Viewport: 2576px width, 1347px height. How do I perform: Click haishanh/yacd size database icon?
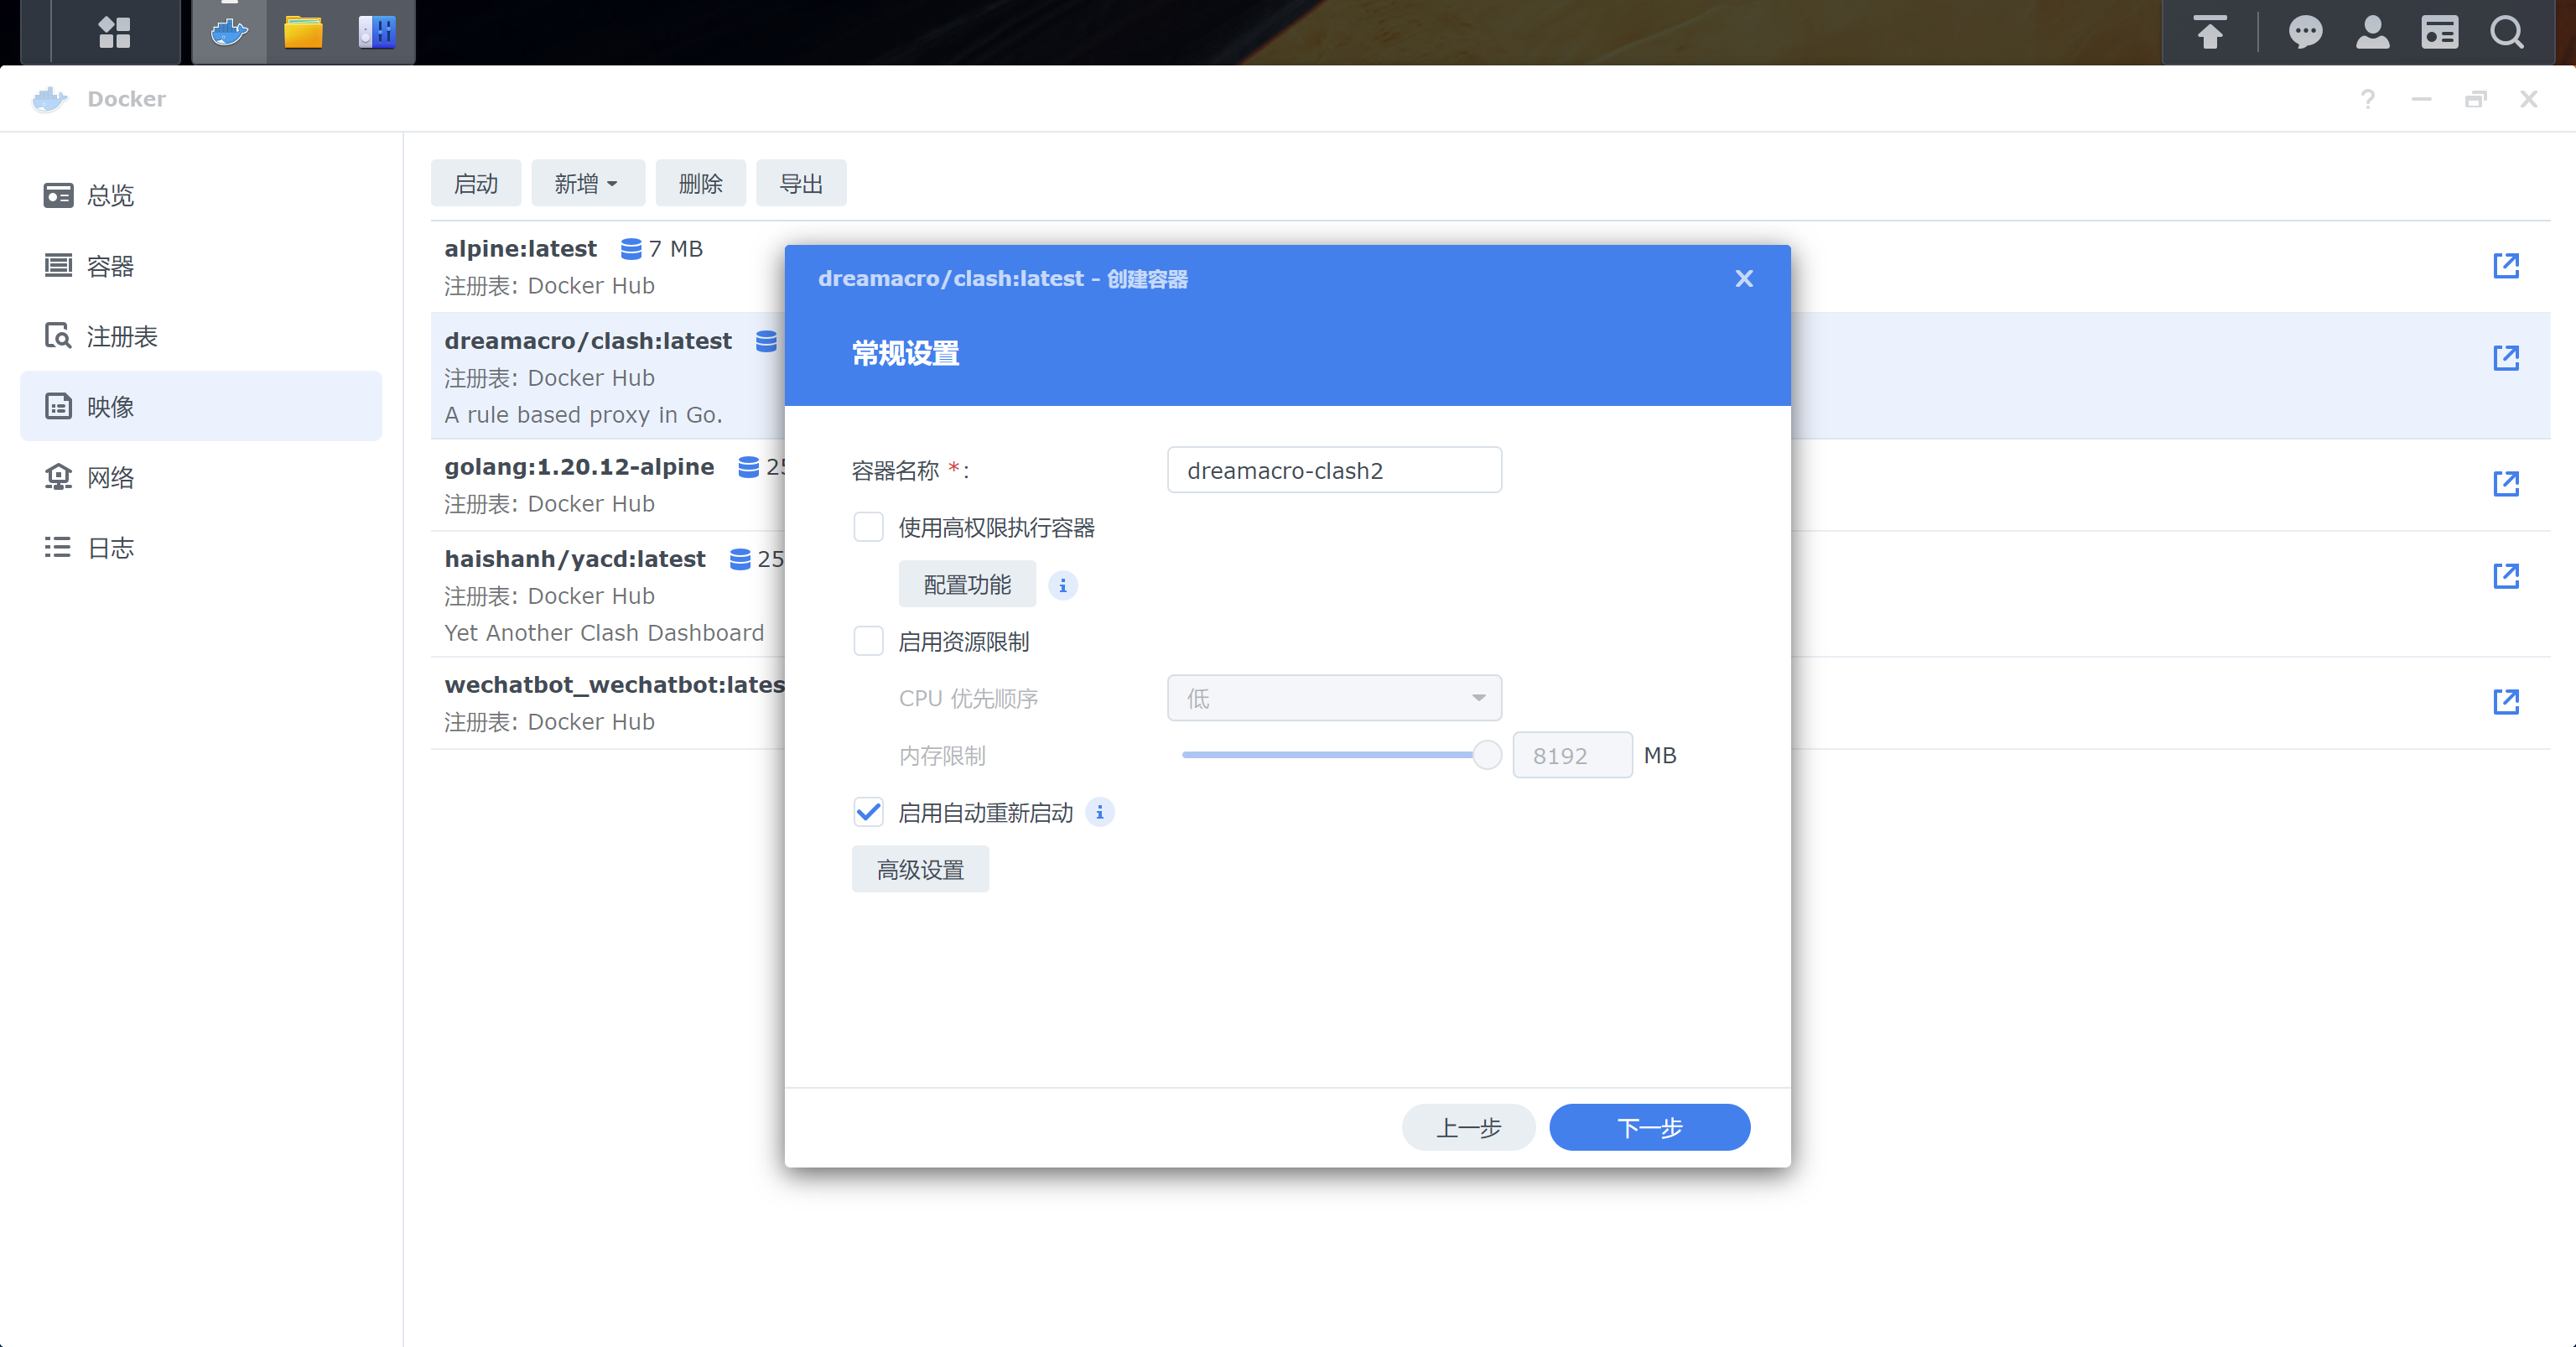[740, 559]
